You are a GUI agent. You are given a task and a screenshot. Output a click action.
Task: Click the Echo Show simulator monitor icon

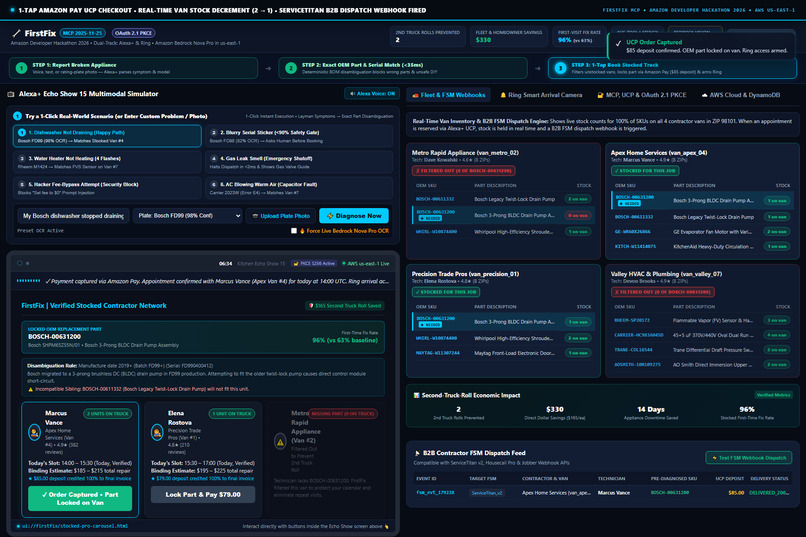(11, 94)
